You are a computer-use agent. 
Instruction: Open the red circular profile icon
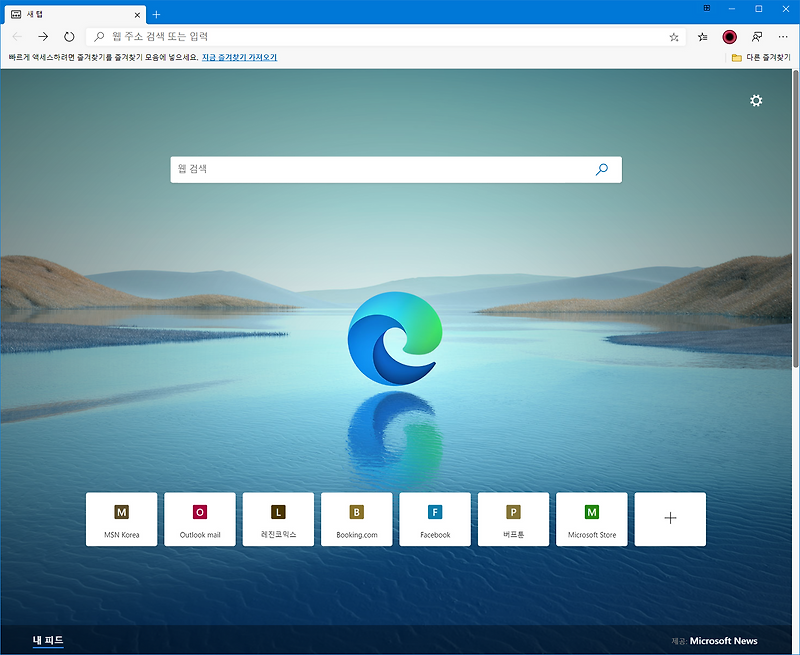pos(730,37)
